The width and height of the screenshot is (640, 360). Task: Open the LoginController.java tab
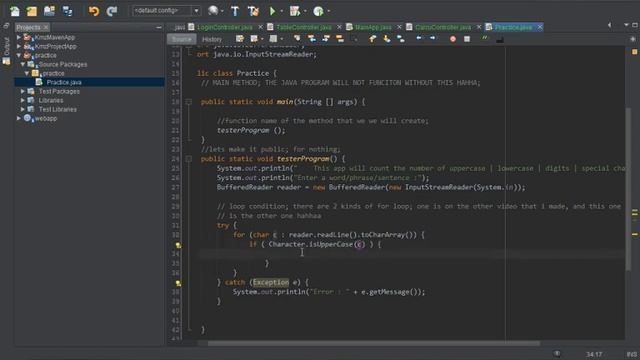click(224, 27)
